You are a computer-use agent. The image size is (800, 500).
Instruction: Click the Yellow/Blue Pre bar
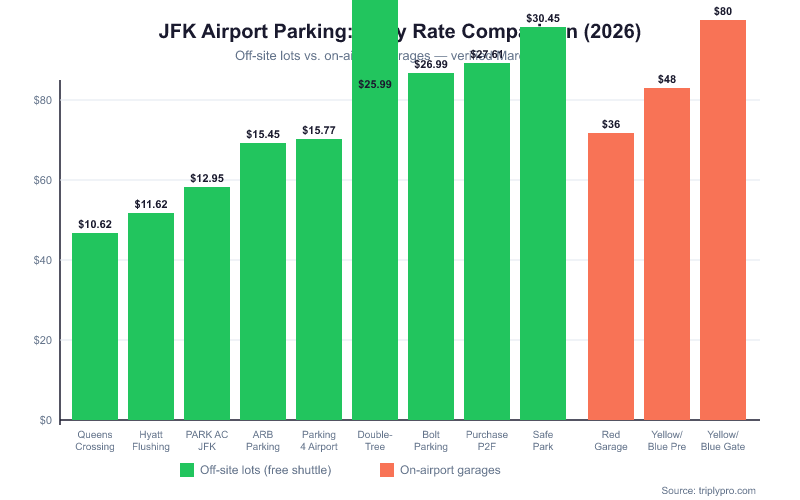click(667, 254)
